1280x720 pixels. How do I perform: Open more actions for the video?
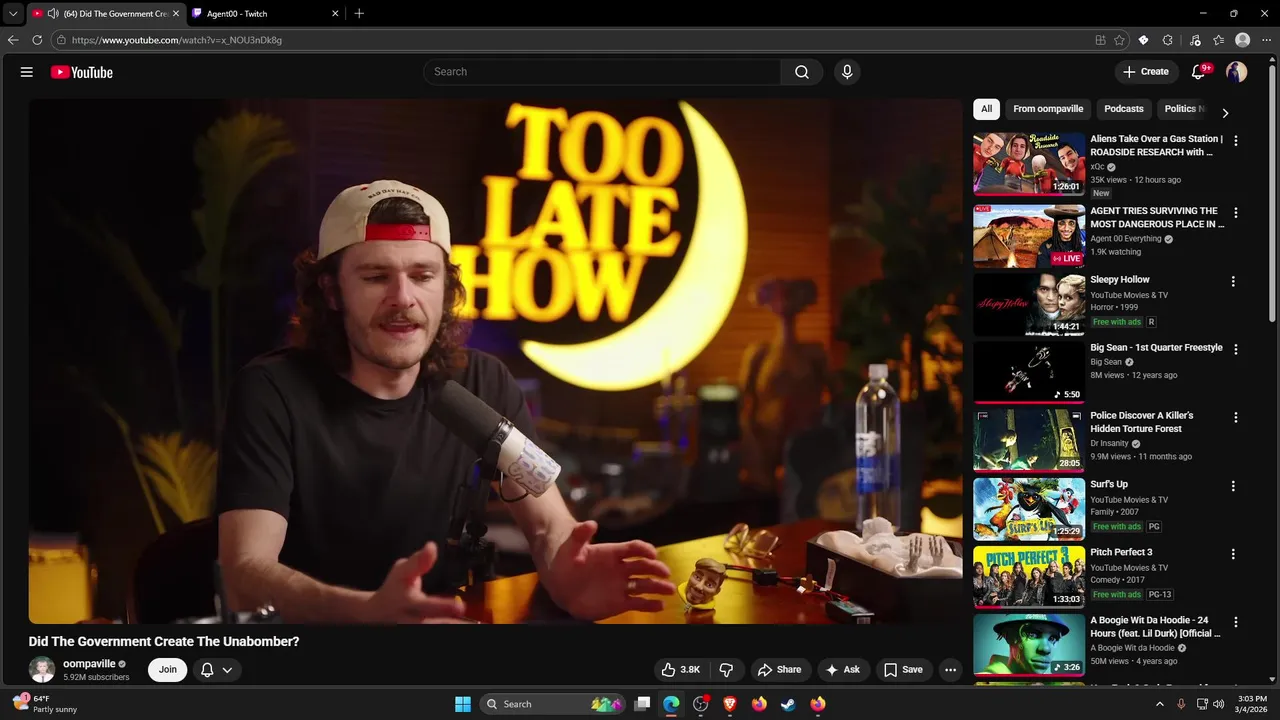point(951,670)
